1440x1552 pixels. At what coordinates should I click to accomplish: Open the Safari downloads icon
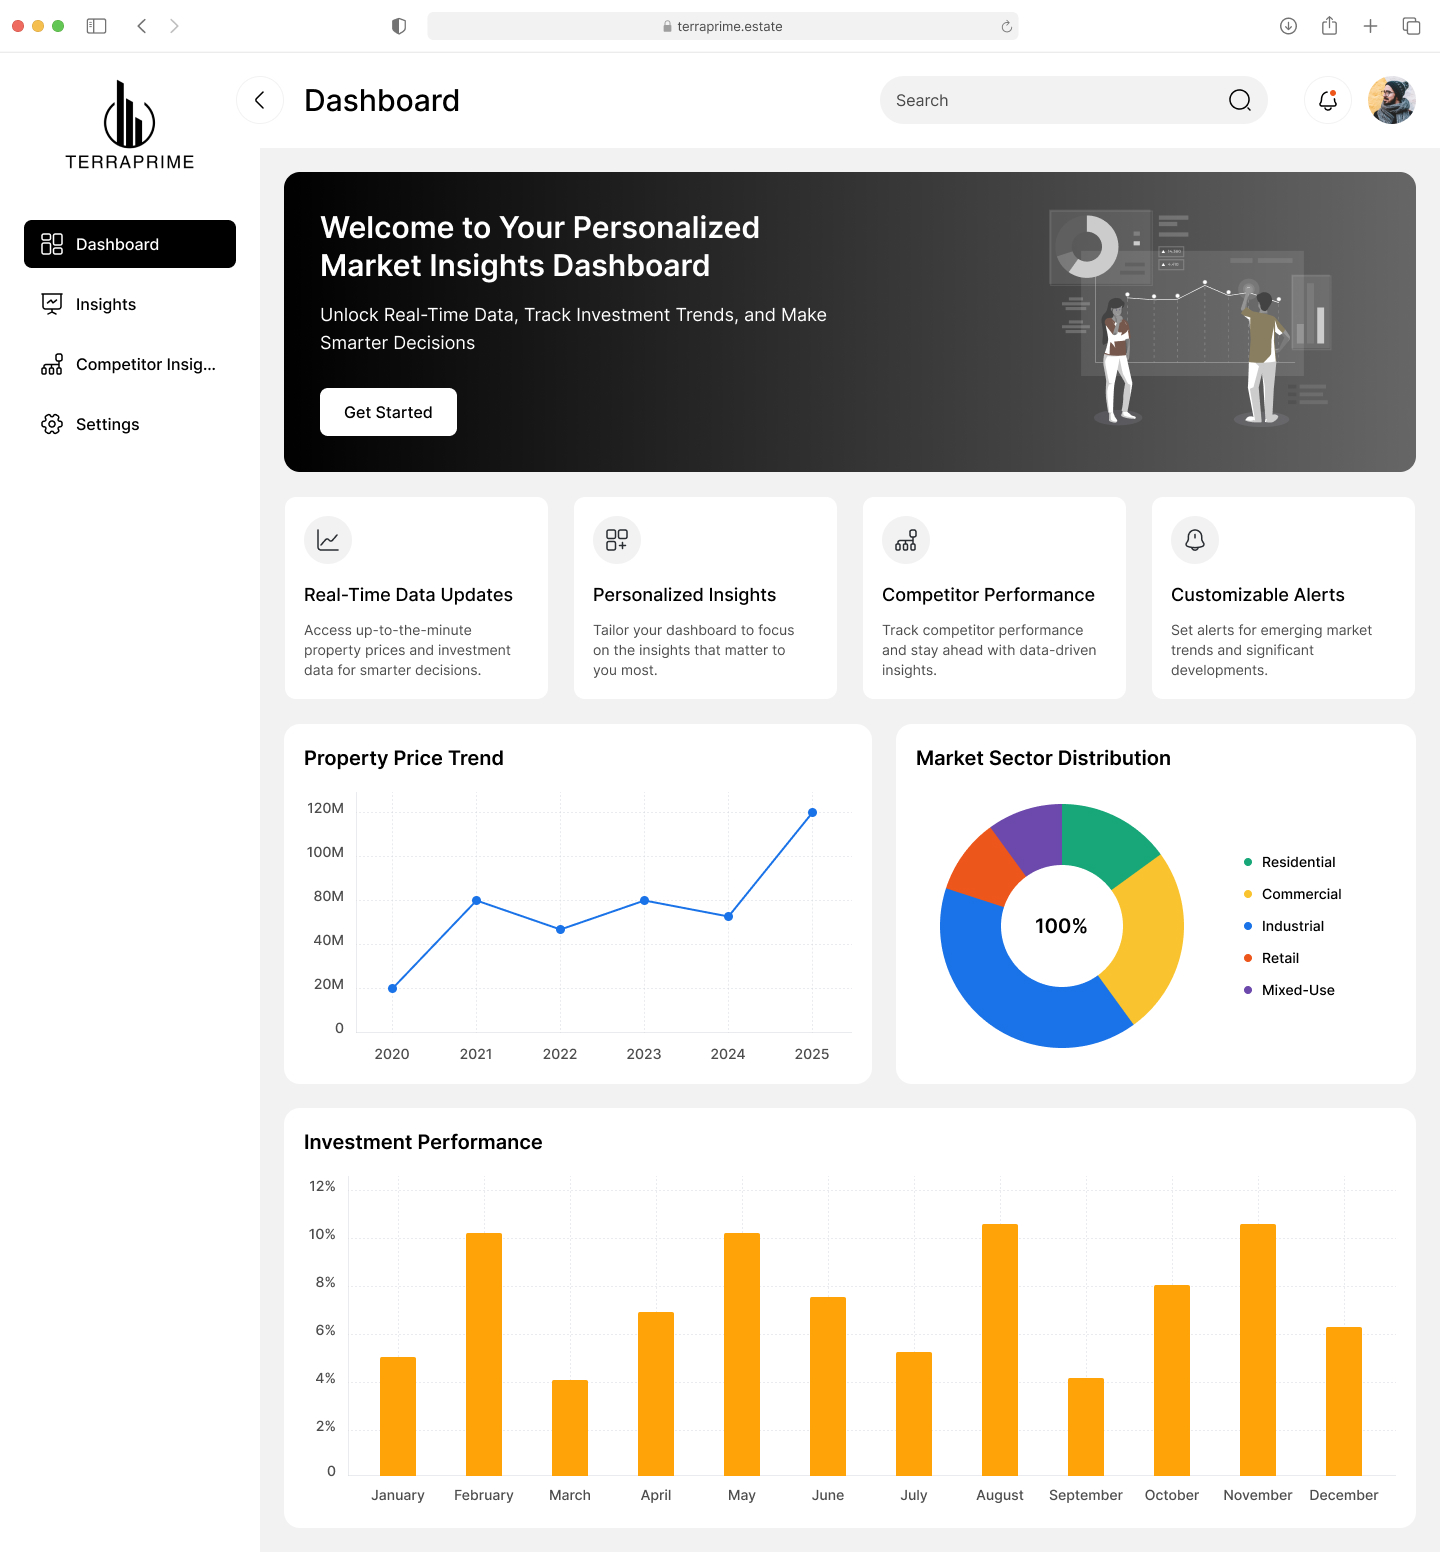coord(1289,26)
